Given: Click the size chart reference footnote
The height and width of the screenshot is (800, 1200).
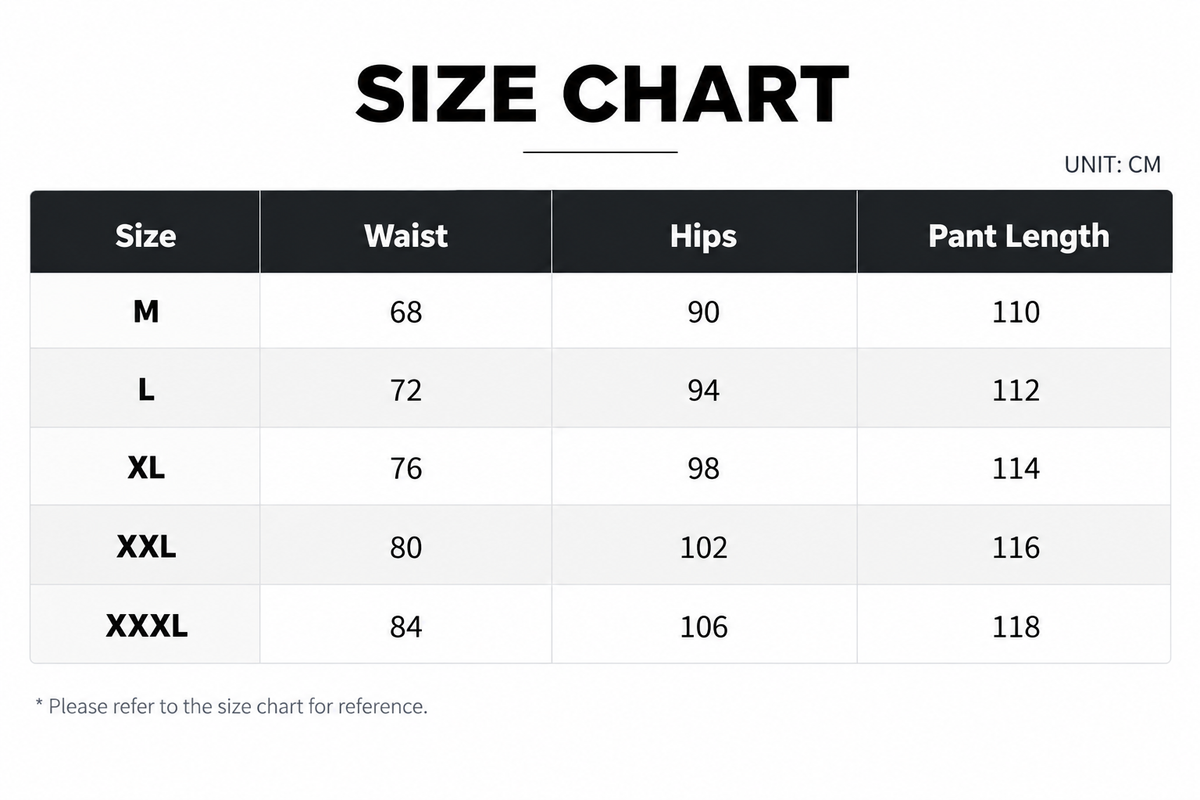Looking at the screenshot, I should pos(231,706).
